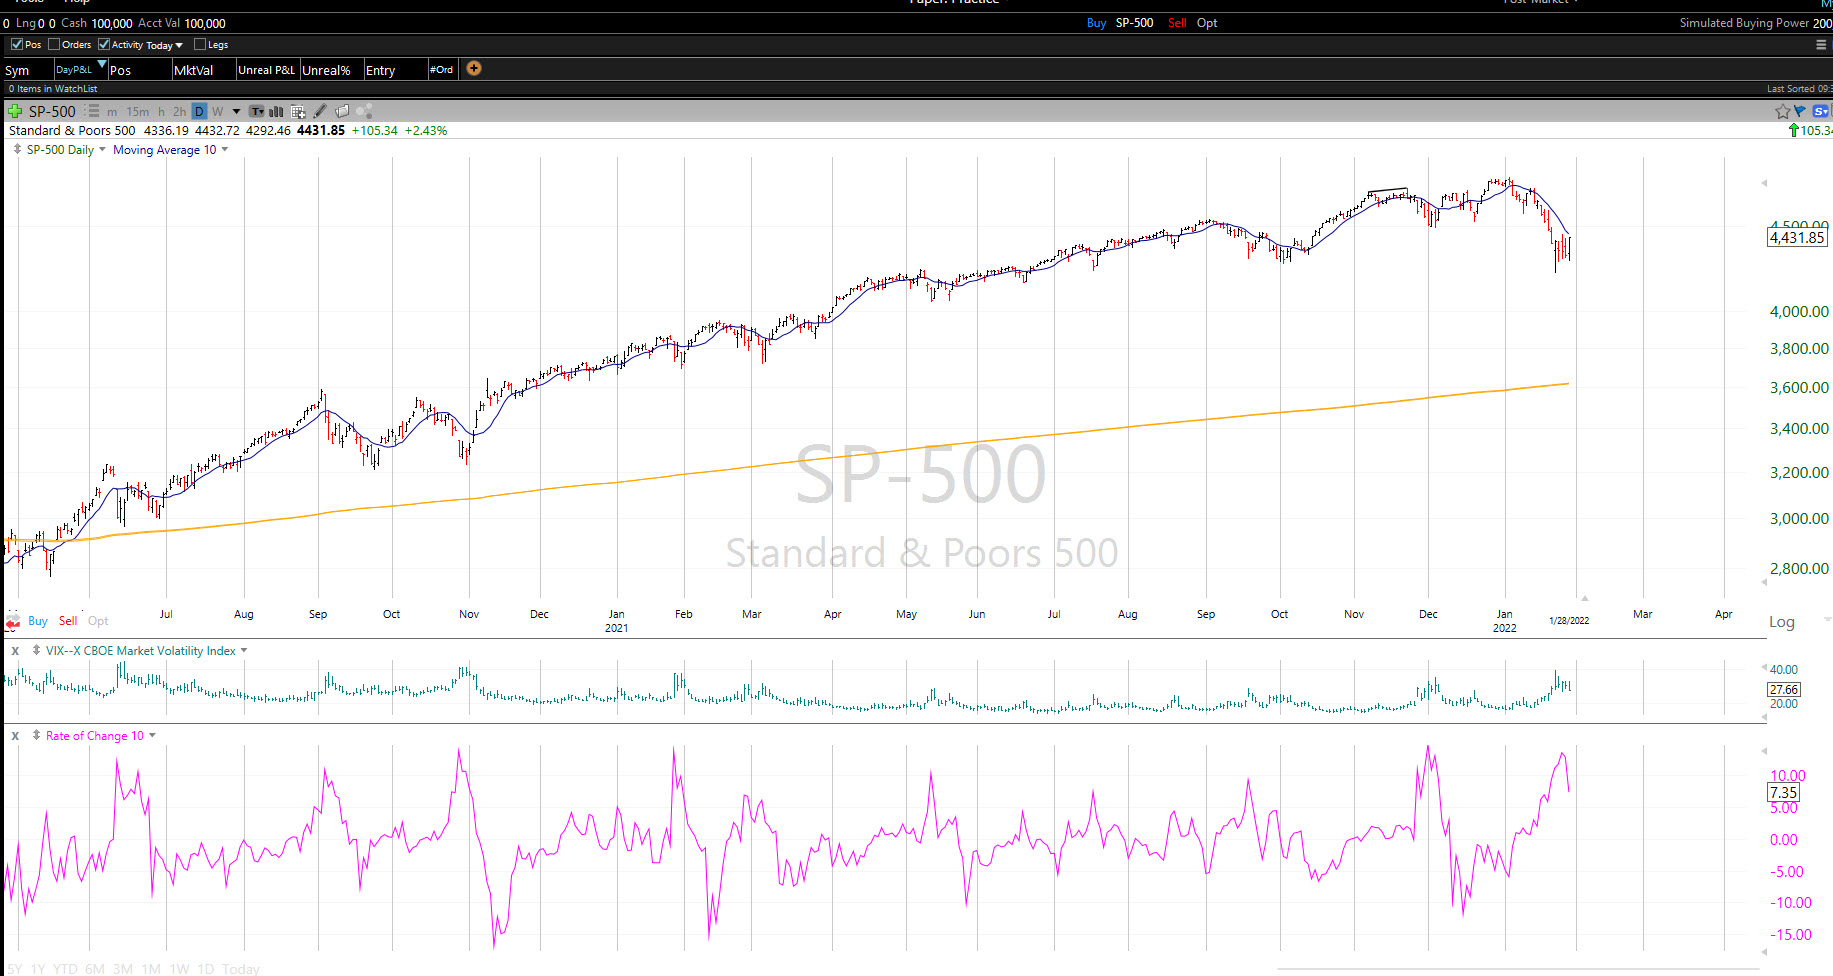Open the timeframe dropdown arrow after W
Viewport: 1833px width, 976px height.
click(236, 112)
